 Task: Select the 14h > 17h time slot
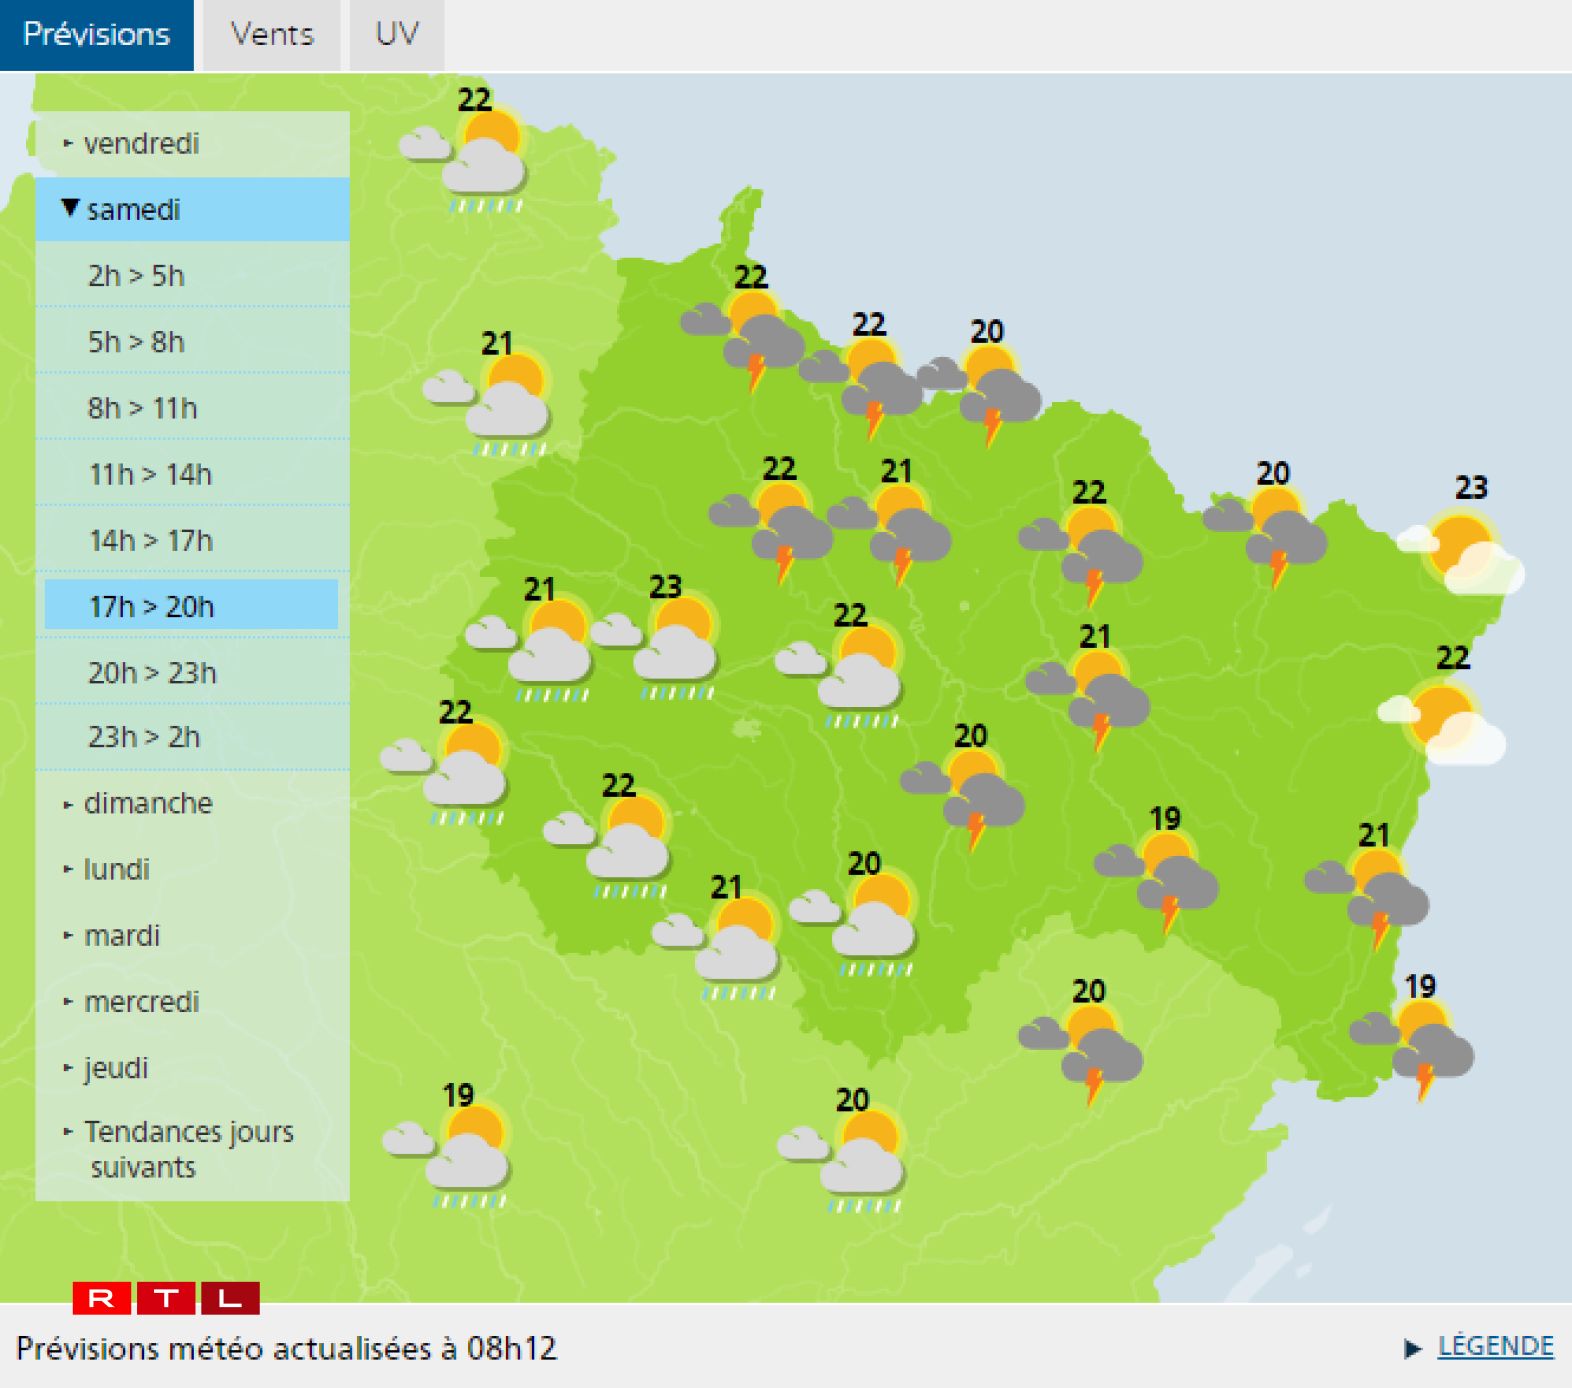151,541
